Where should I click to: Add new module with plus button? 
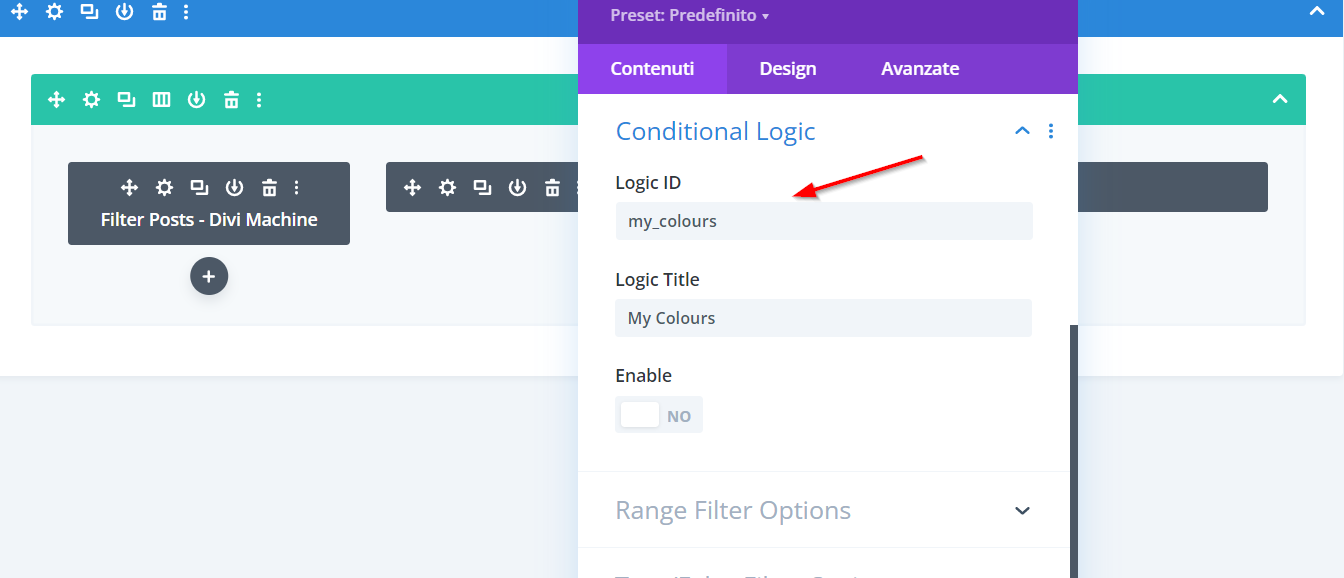coord(209,276)
